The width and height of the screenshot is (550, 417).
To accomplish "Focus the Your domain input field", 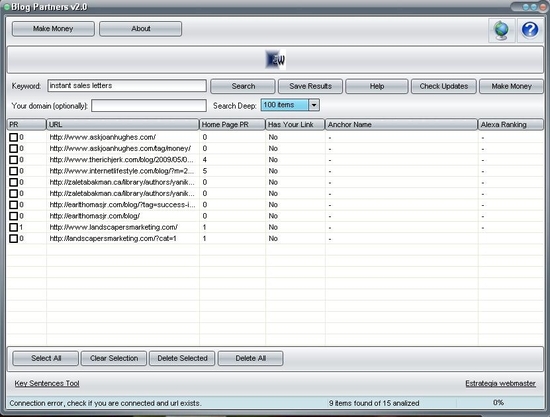I will click(x=149, y=106).
